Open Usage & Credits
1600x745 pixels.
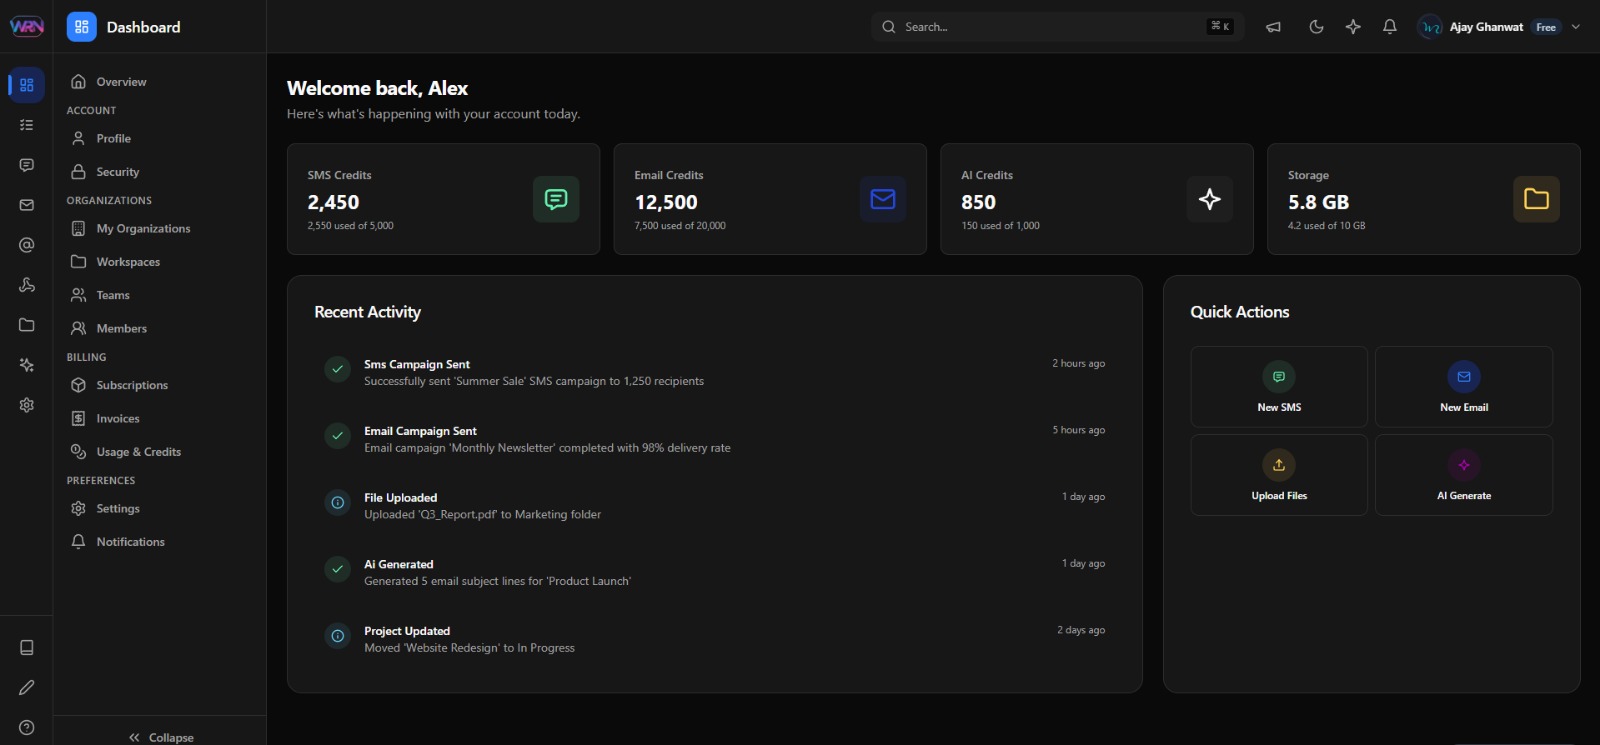[160, 452]
